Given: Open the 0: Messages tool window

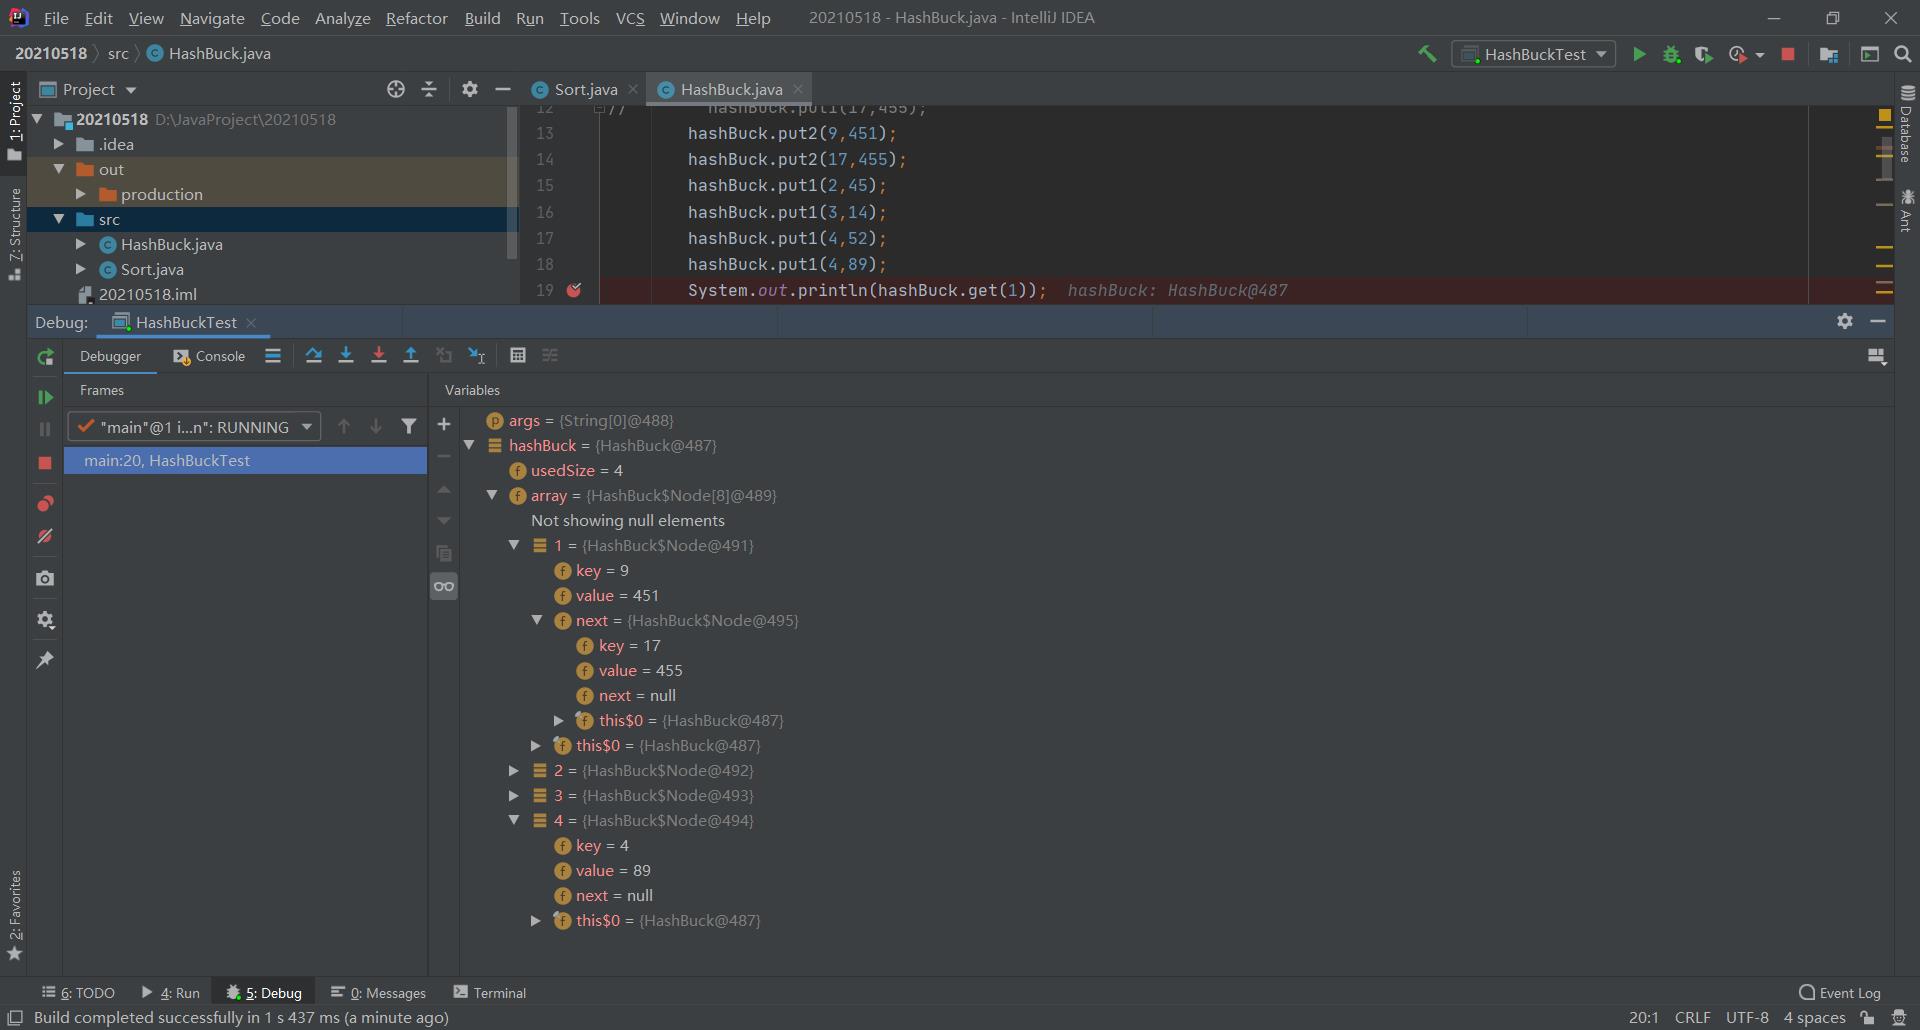Looking at the screenshot, I should [x=378, y=992].
